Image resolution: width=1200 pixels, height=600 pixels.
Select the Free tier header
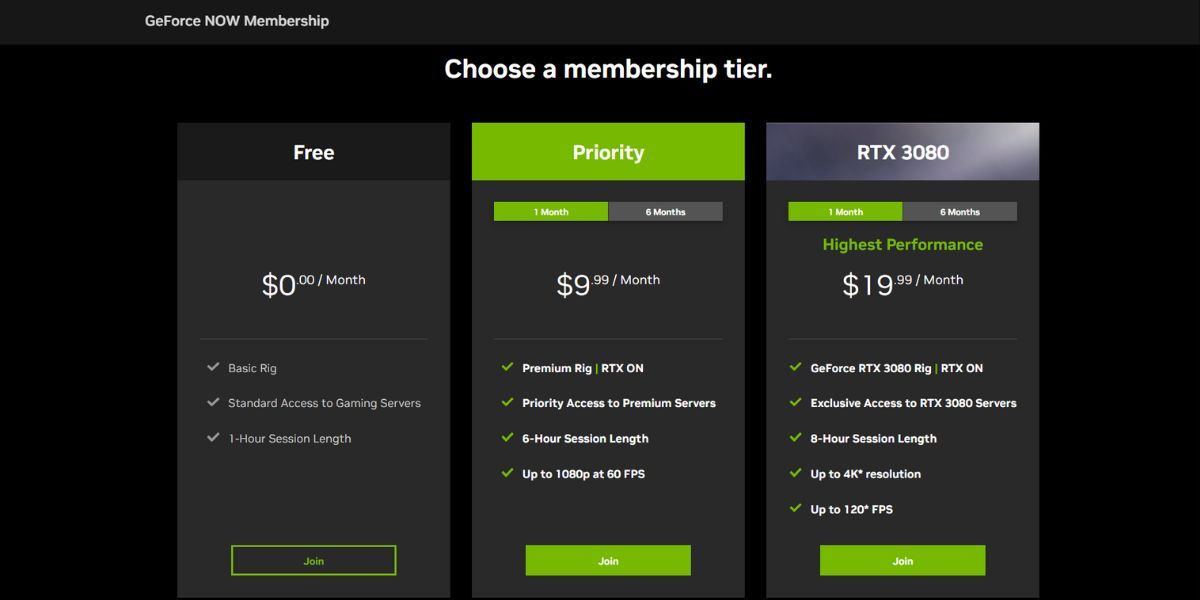[313, 151]
